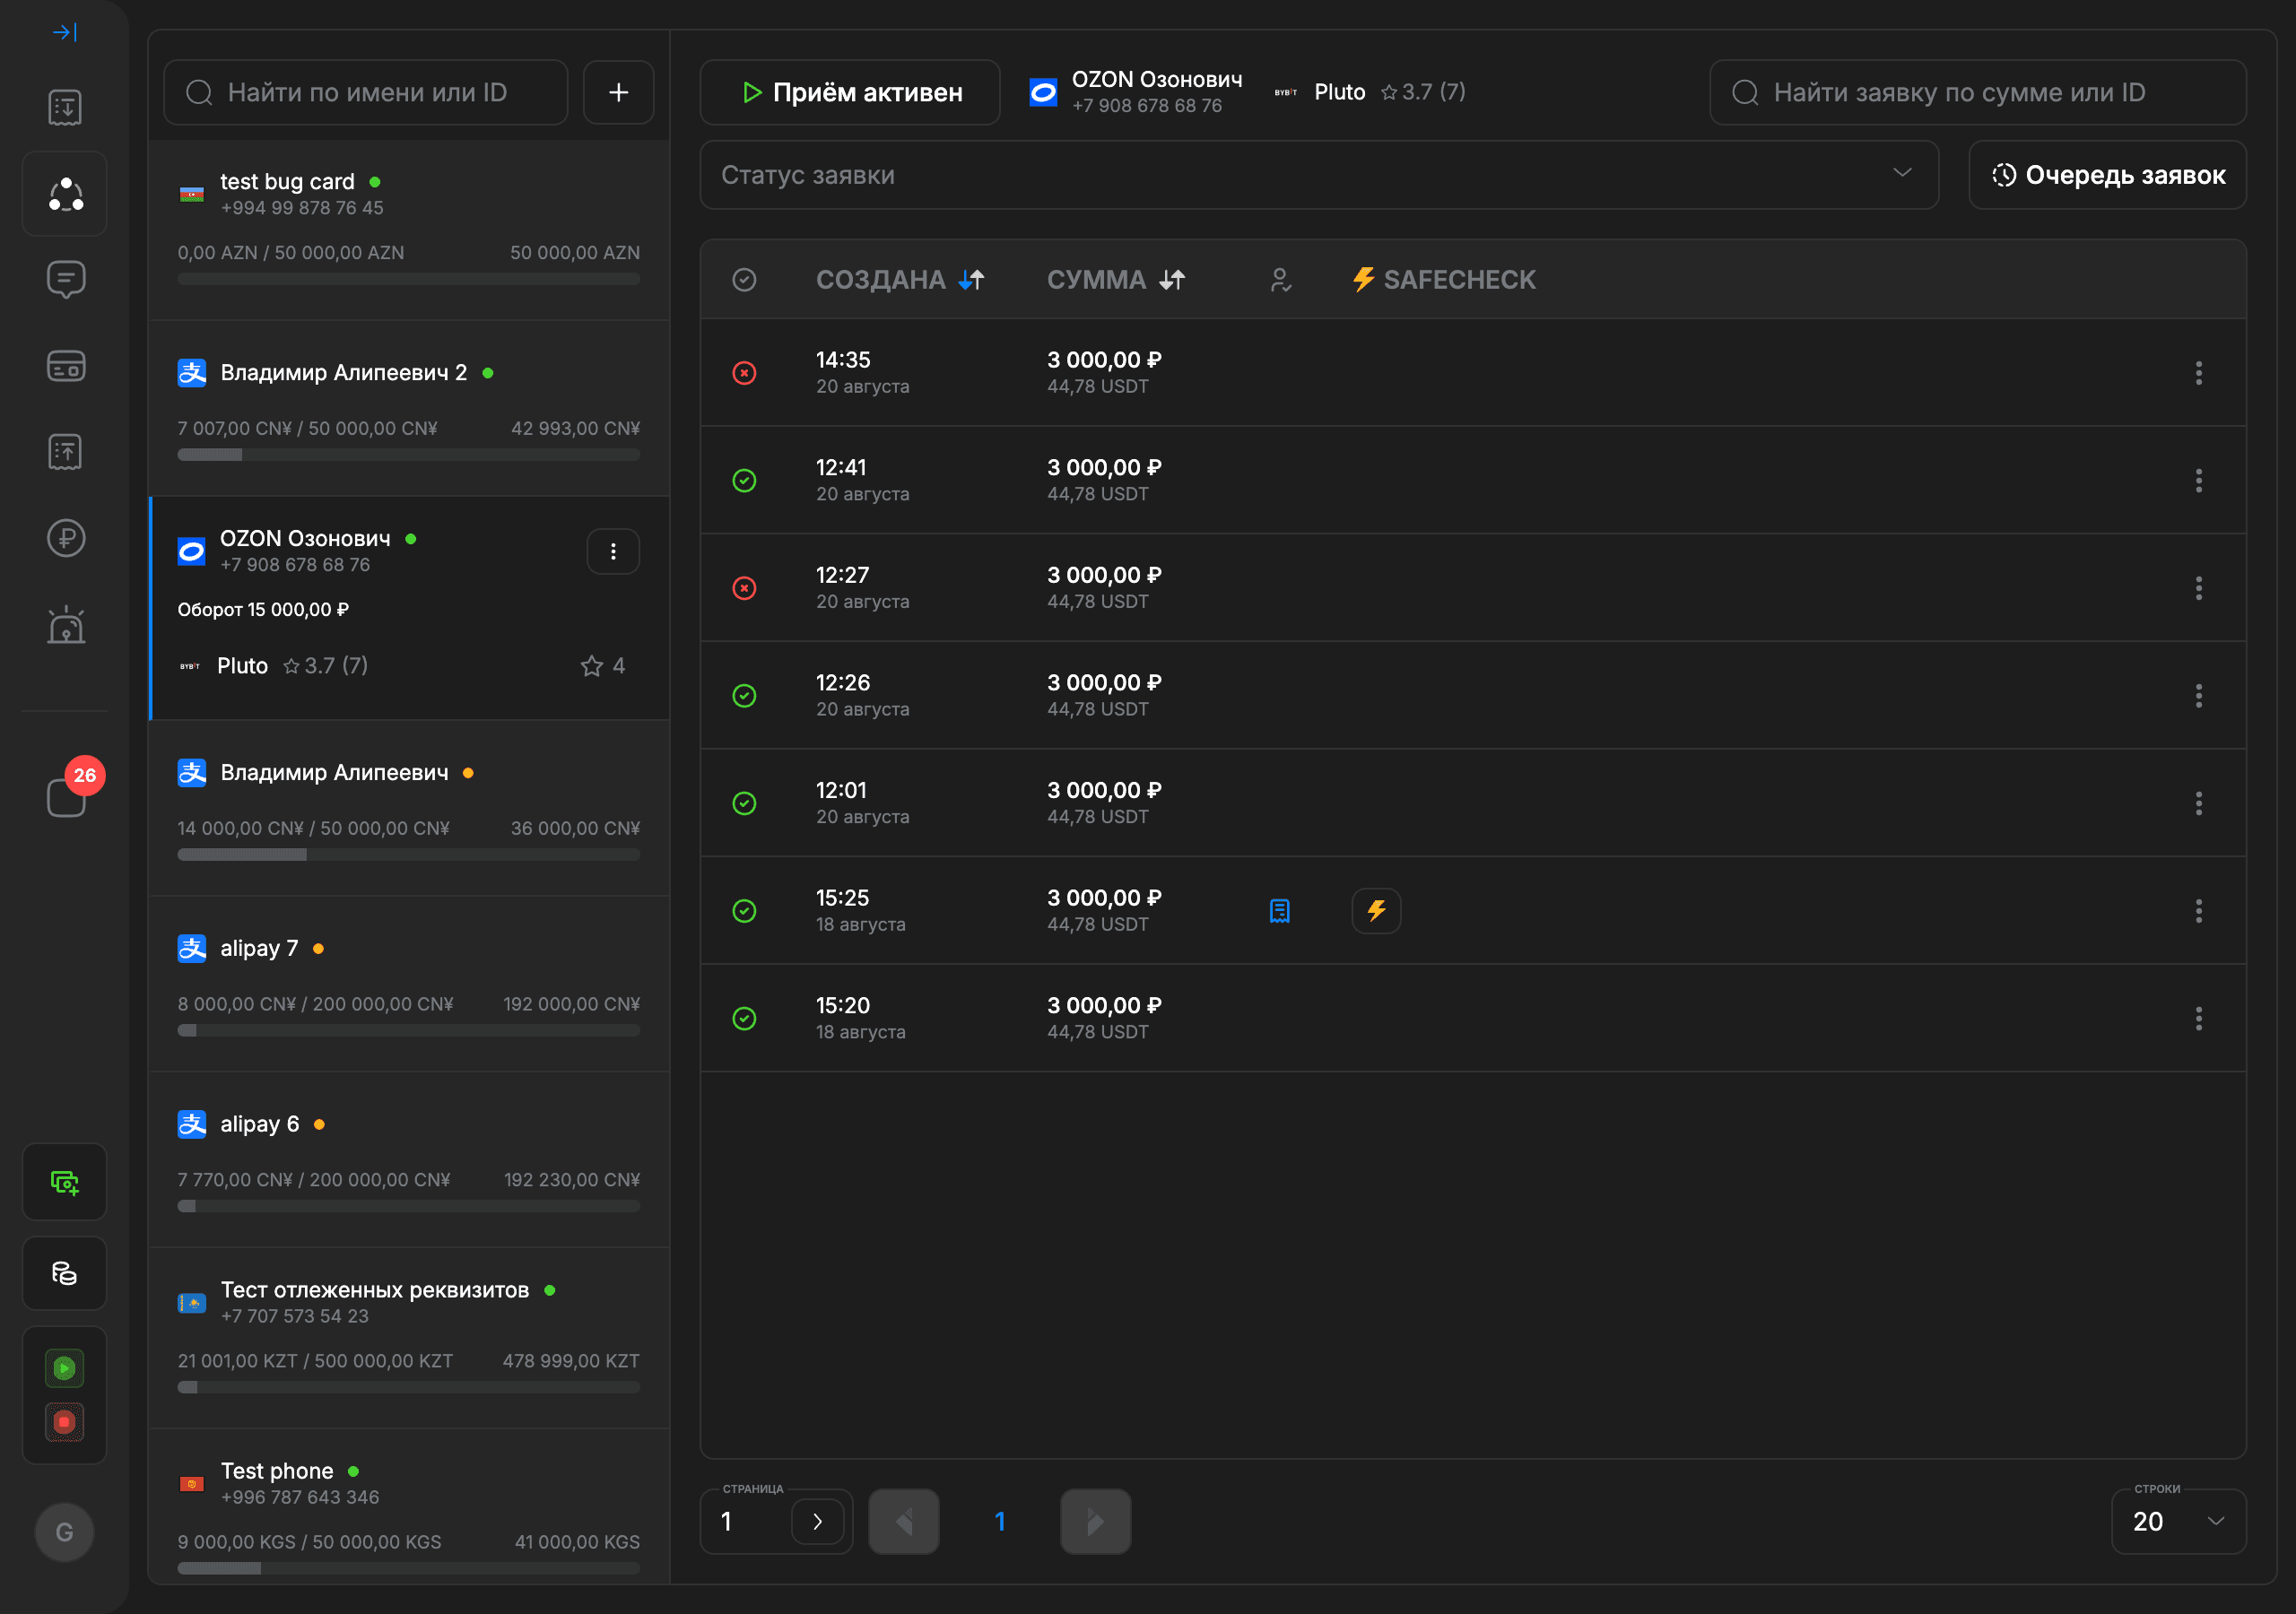The height and width of the screenshot is (1614, 2296).
Task: Click the green play status button
Action: coord(65,1368)
